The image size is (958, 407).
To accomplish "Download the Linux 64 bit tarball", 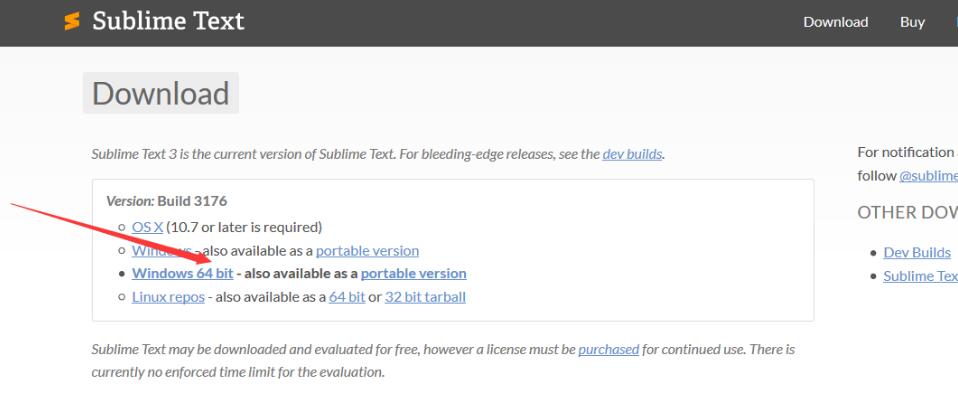I will coord(346,297).
